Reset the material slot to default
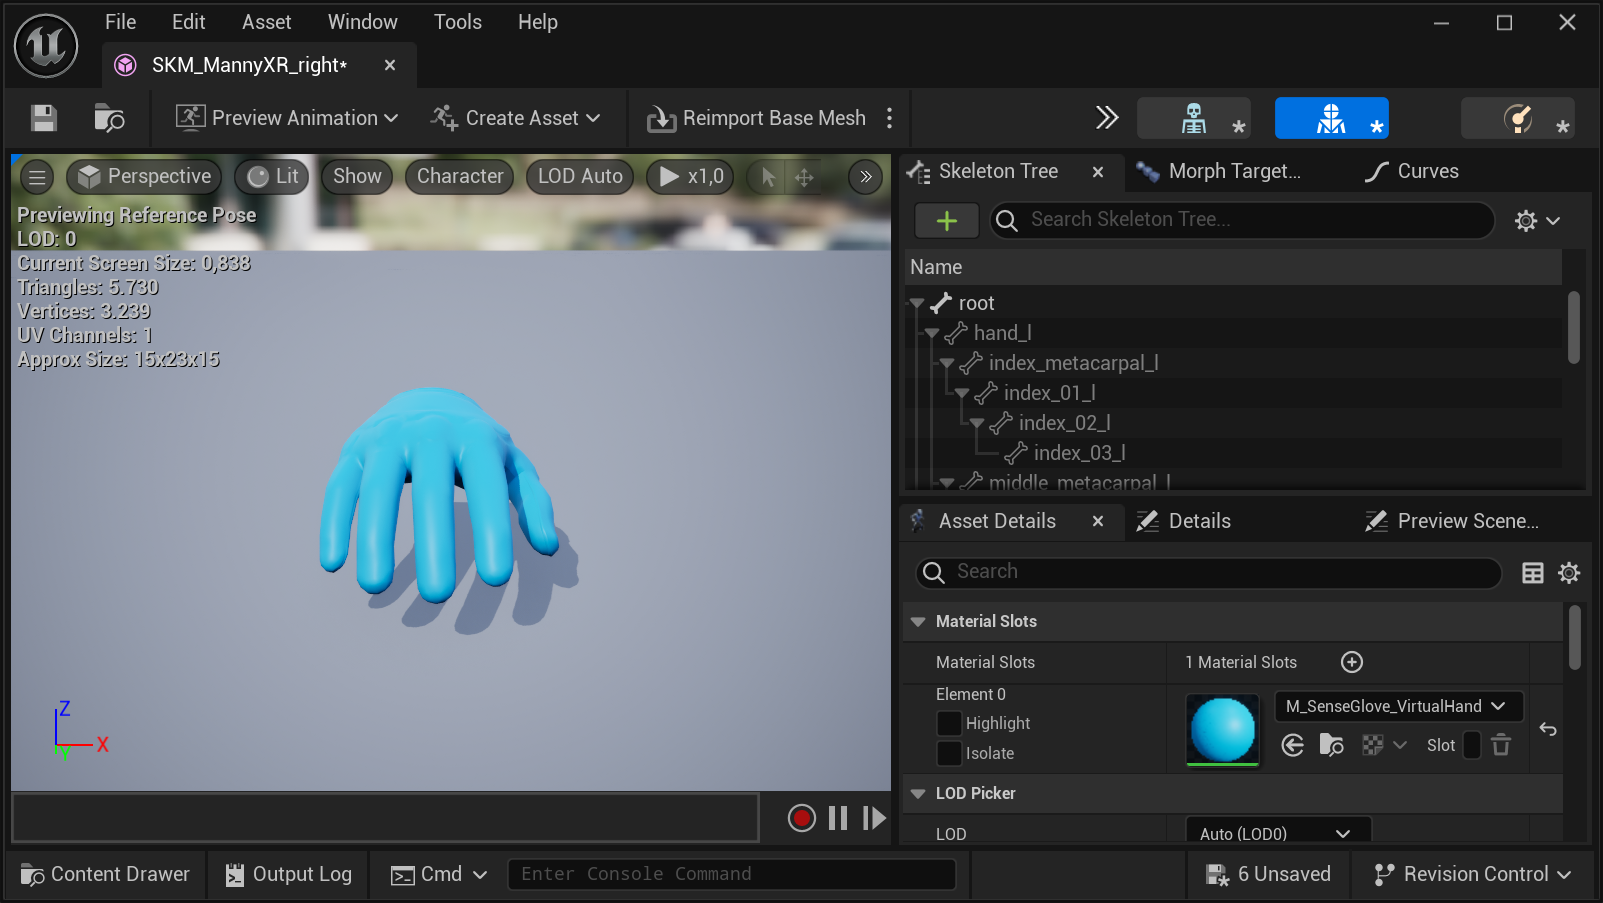This screenshot has width=1603, height=903. (x=1548, y=730)
